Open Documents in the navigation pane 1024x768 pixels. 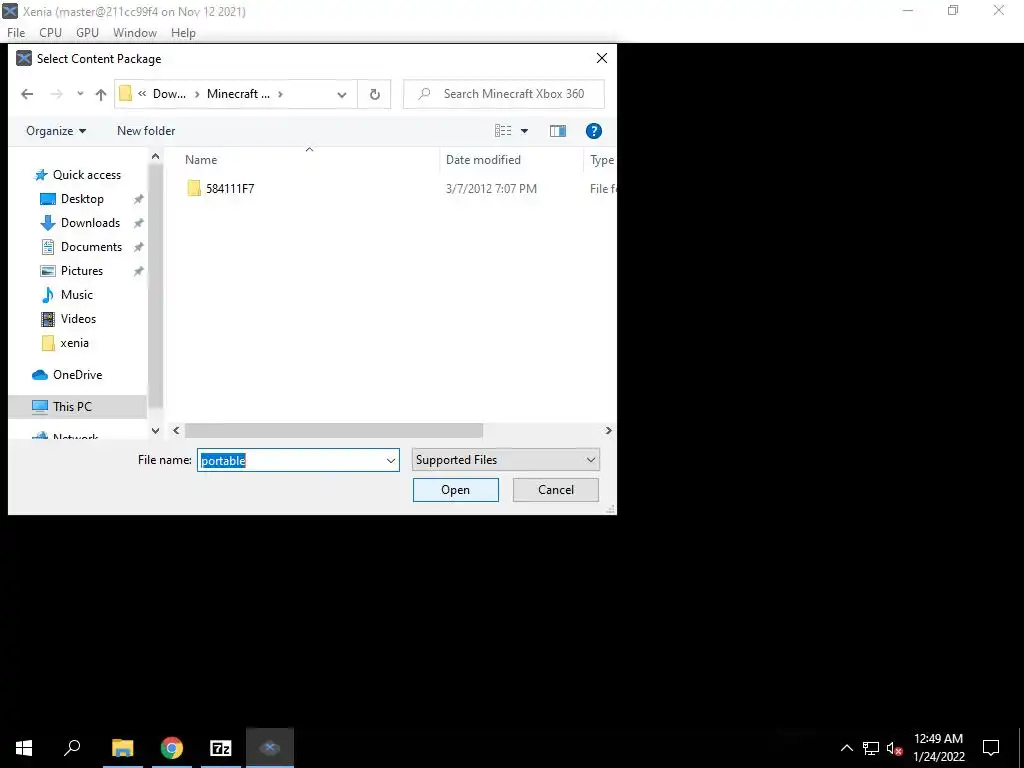pos(91,247)
